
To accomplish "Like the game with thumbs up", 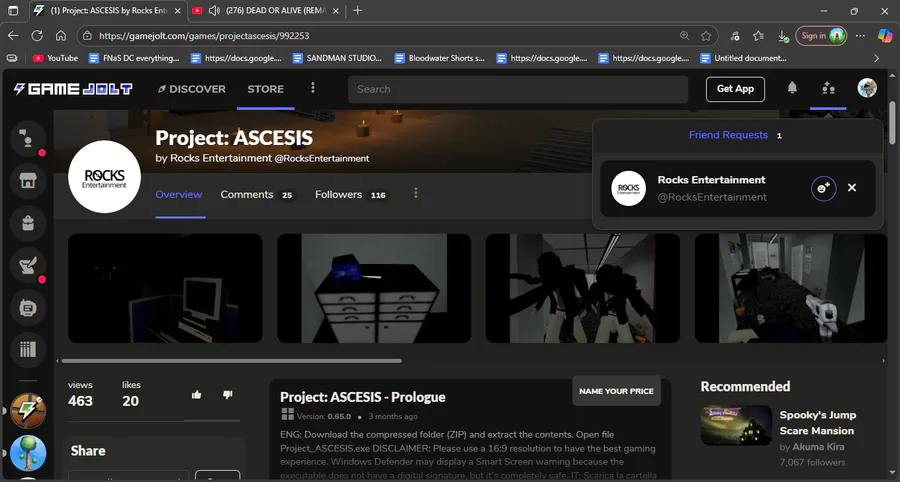I will (x=196, y=395).
